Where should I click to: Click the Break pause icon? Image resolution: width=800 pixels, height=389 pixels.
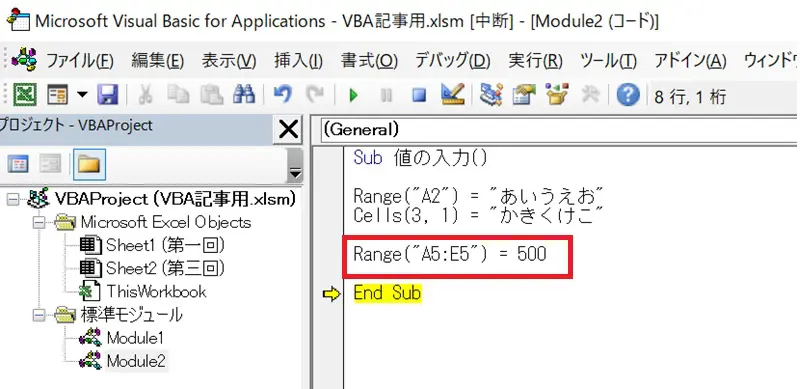[386, 95]
